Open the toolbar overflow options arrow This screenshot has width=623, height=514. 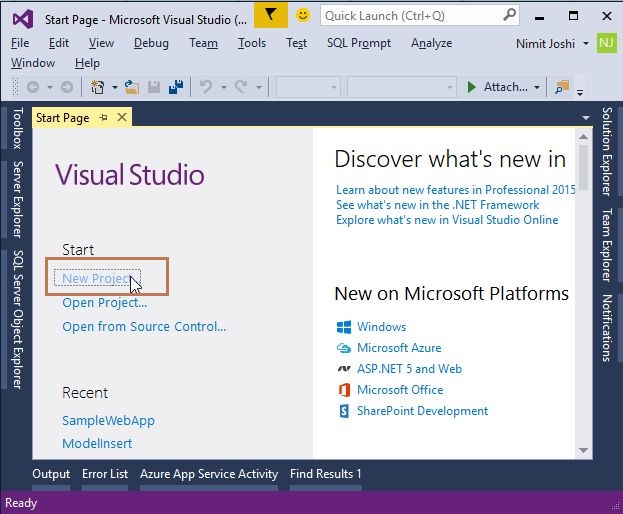click(580, 92)
